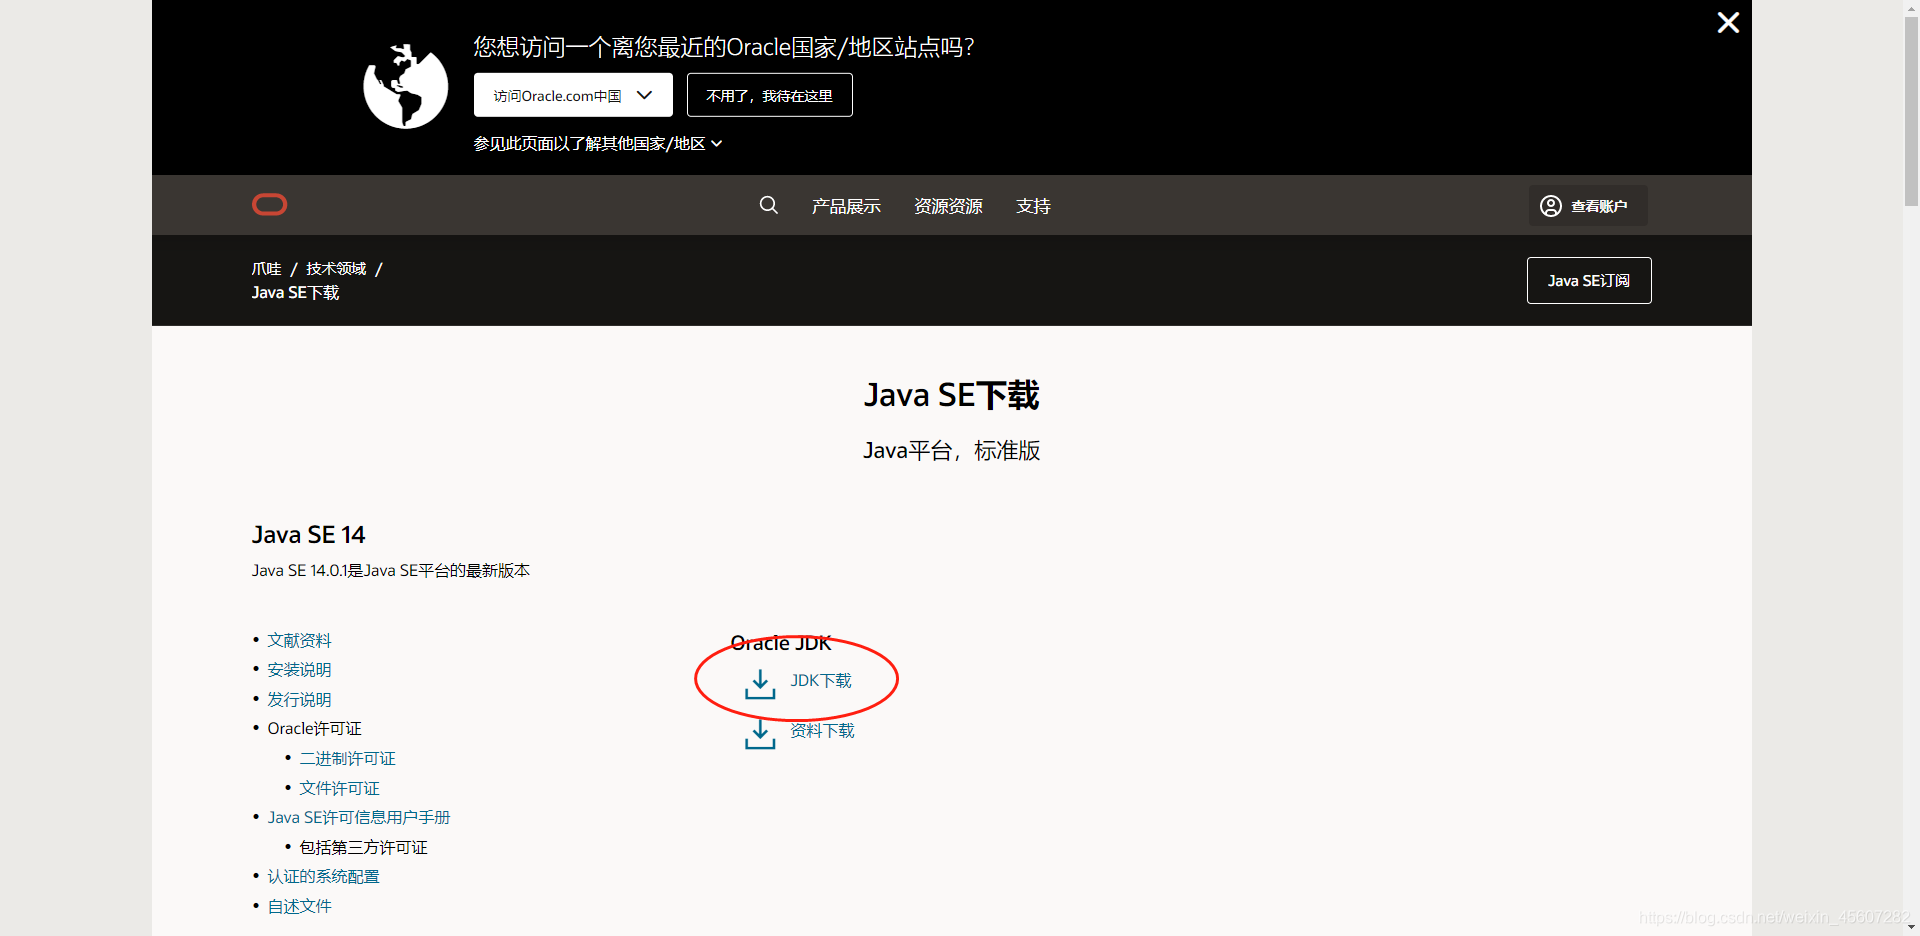
Task: Open Java SE许可信息用户手册 link
Action: click(x=358, y=818)
